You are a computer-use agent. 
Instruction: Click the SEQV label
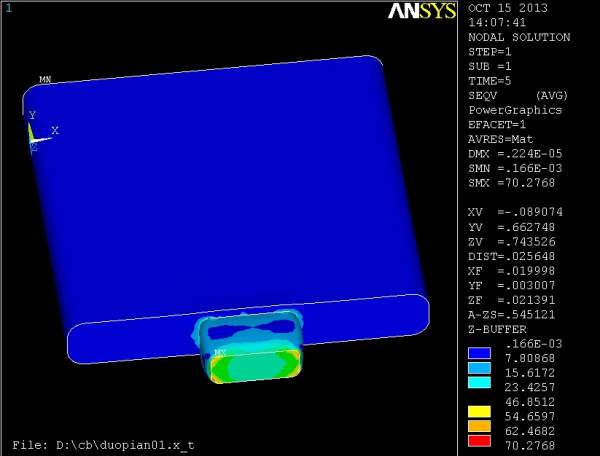pyautogui.click(x=483, y=96)
